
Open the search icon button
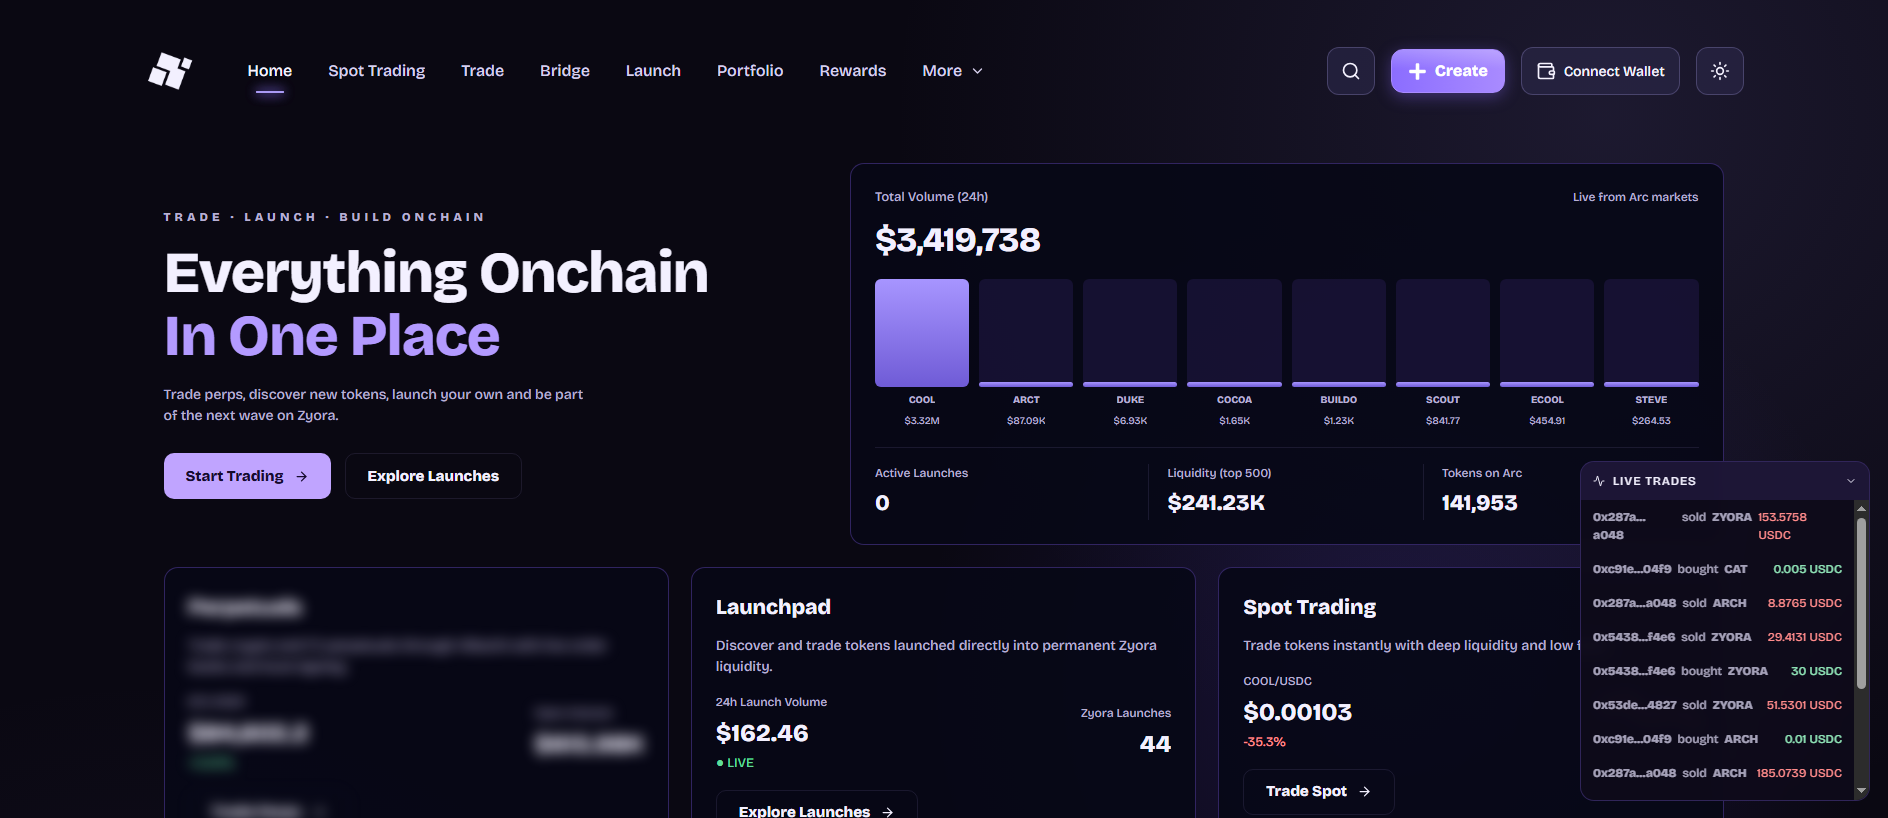tap(1351, 71)
